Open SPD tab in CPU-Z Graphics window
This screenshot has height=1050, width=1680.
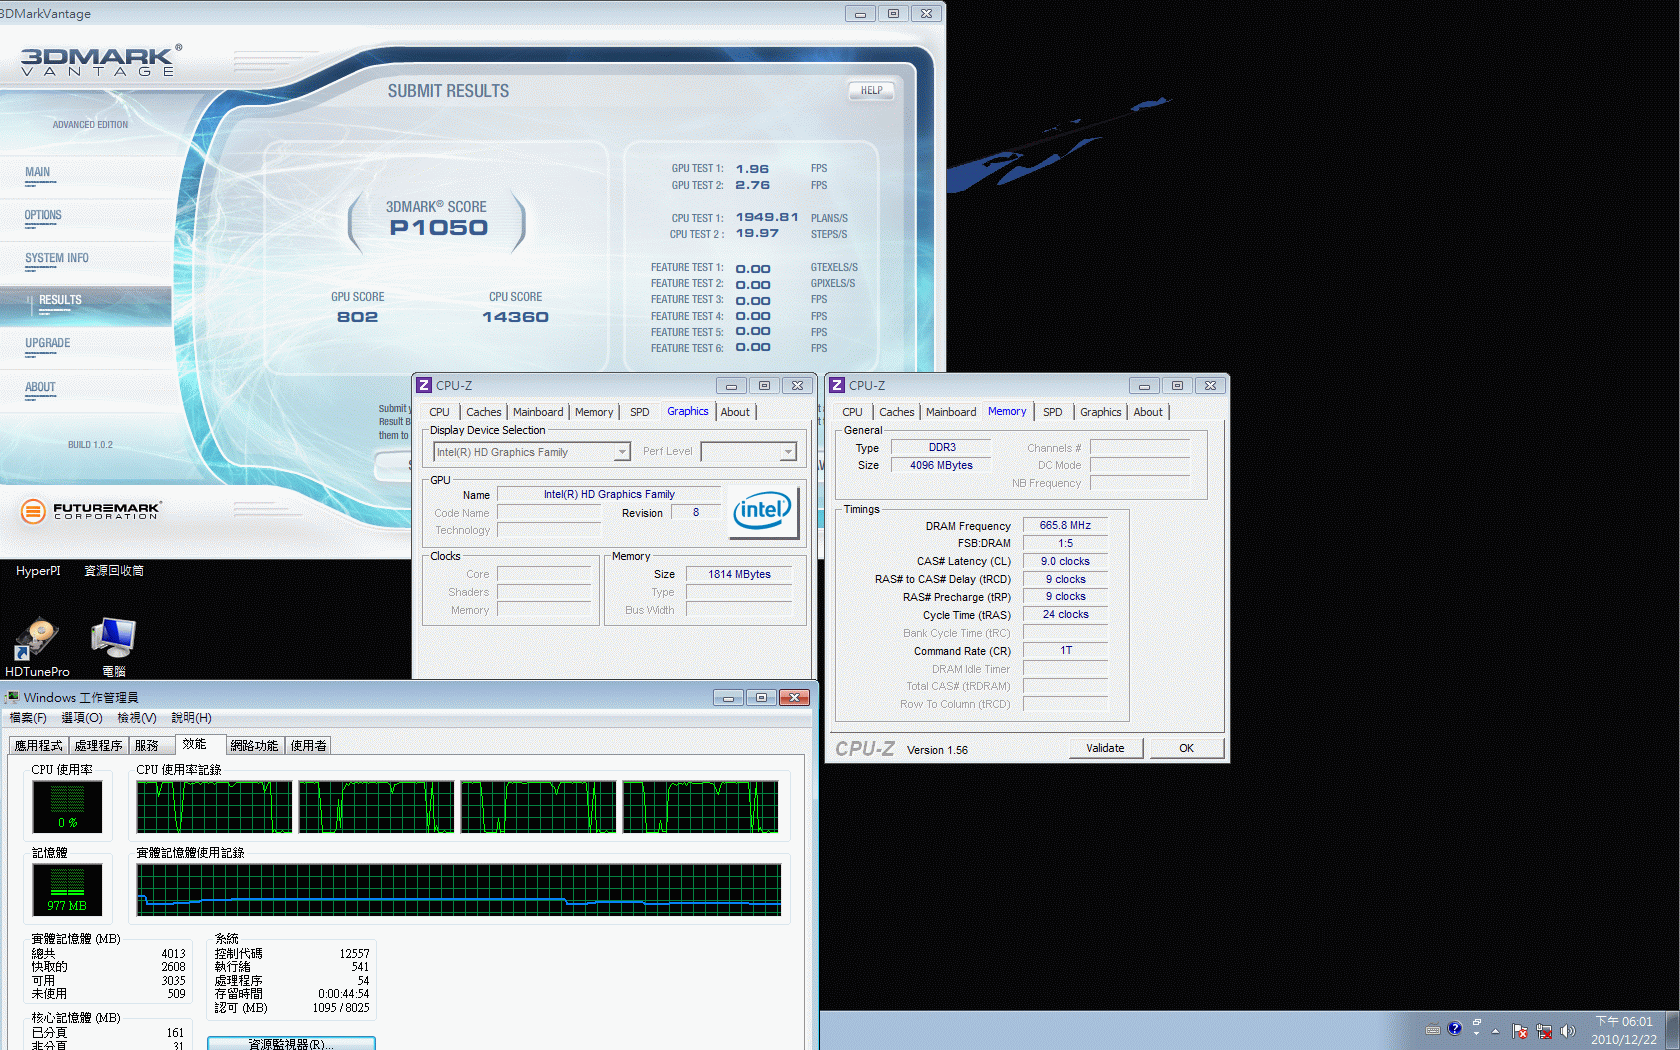640,412
